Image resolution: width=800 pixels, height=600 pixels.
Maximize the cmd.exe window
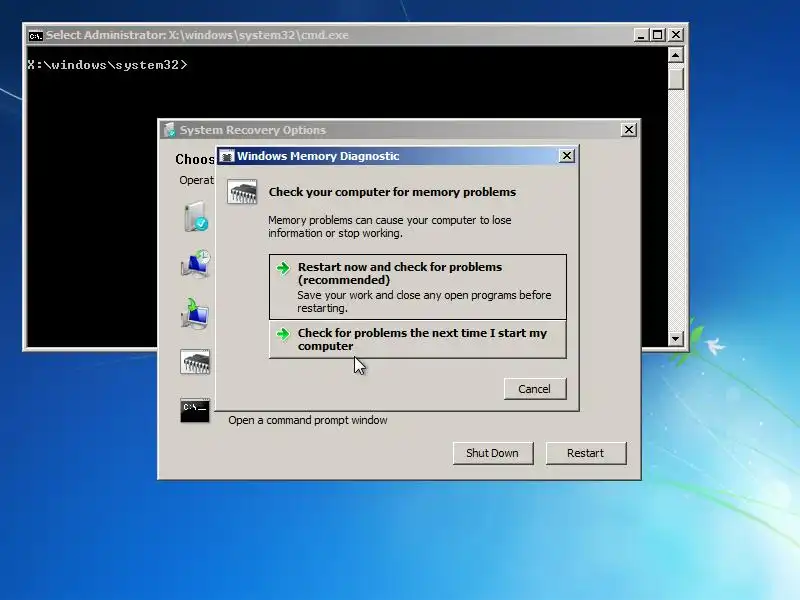tap(658, 35)
